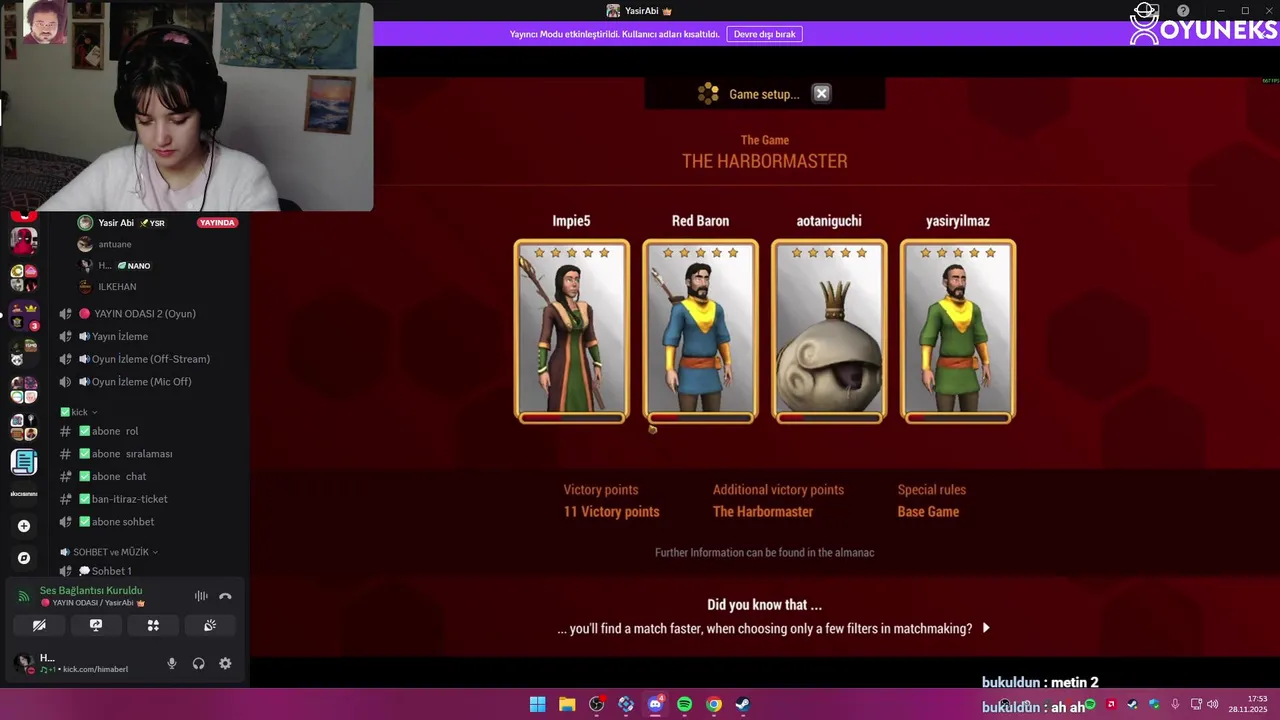Click antuane user in voice channel
The image size is (1280, 720).
(x=115, y=244)
